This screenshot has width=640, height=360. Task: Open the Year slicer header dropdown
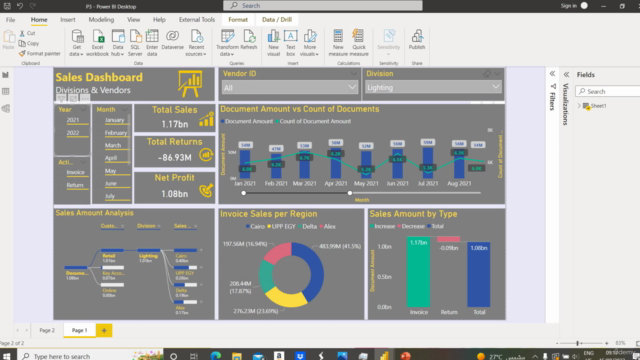[x=84, y=110]
